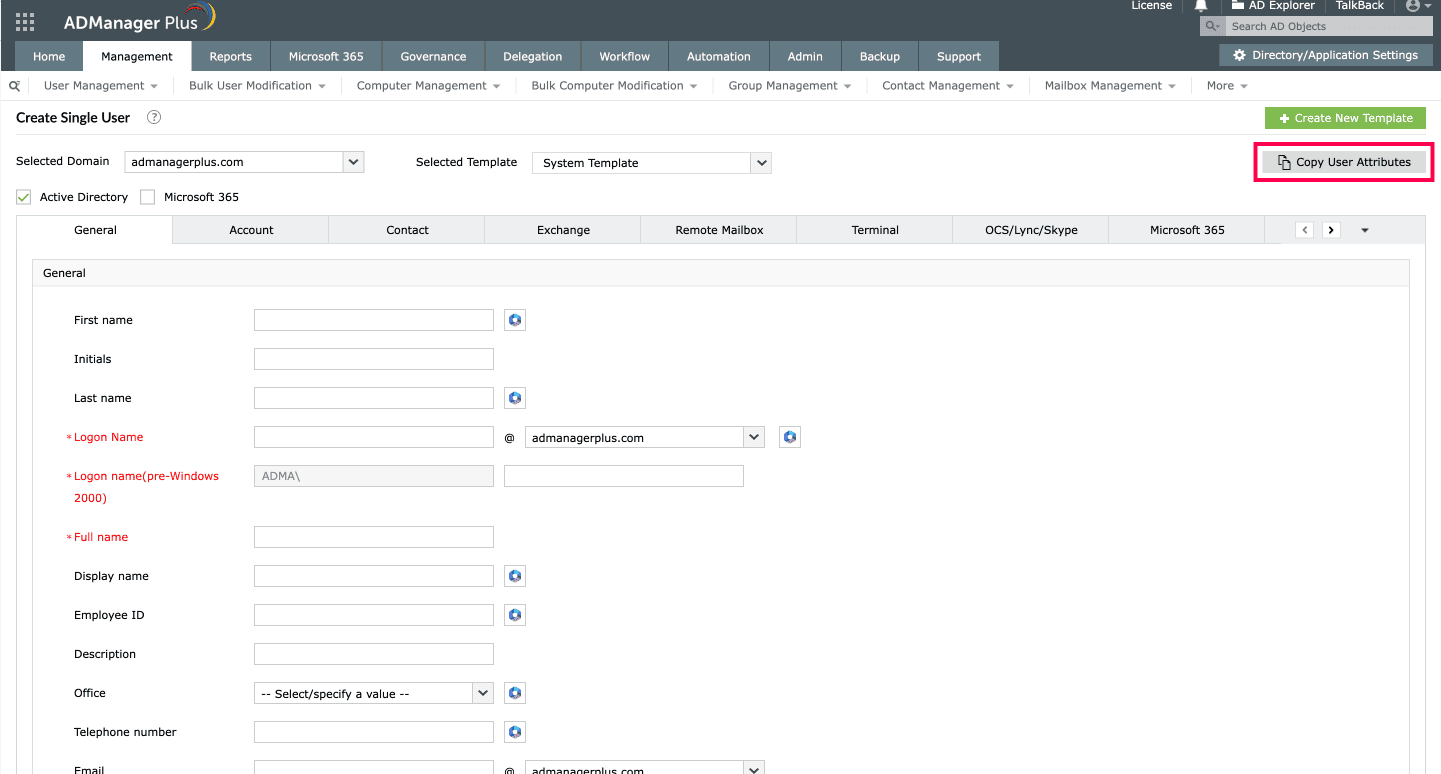Open the Contact attributes tab
Image resolution: width=1441 pixels, height=774 pixels.
407,230
